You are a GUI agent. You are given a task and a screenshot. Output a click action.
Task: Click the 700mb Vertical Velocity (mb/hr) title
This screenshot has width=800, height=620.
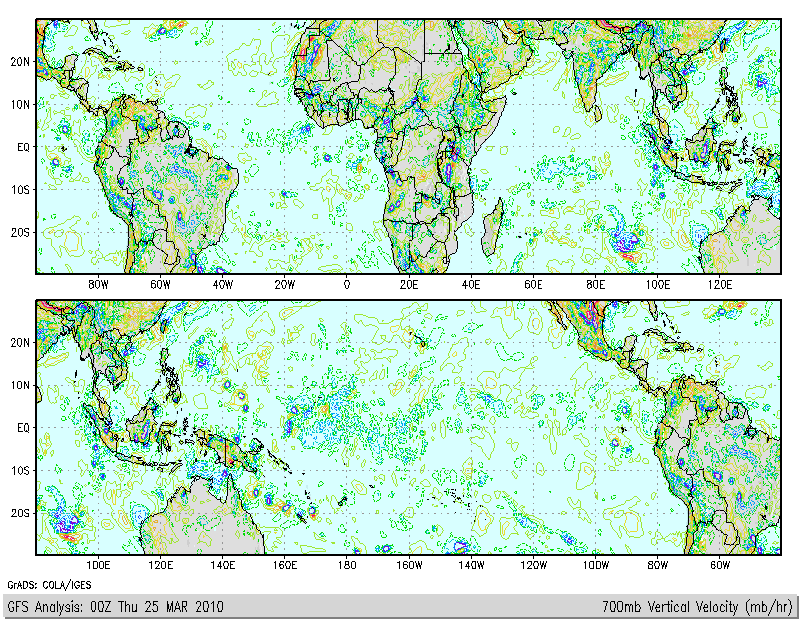pyautogui.click(x=697, y=607)
